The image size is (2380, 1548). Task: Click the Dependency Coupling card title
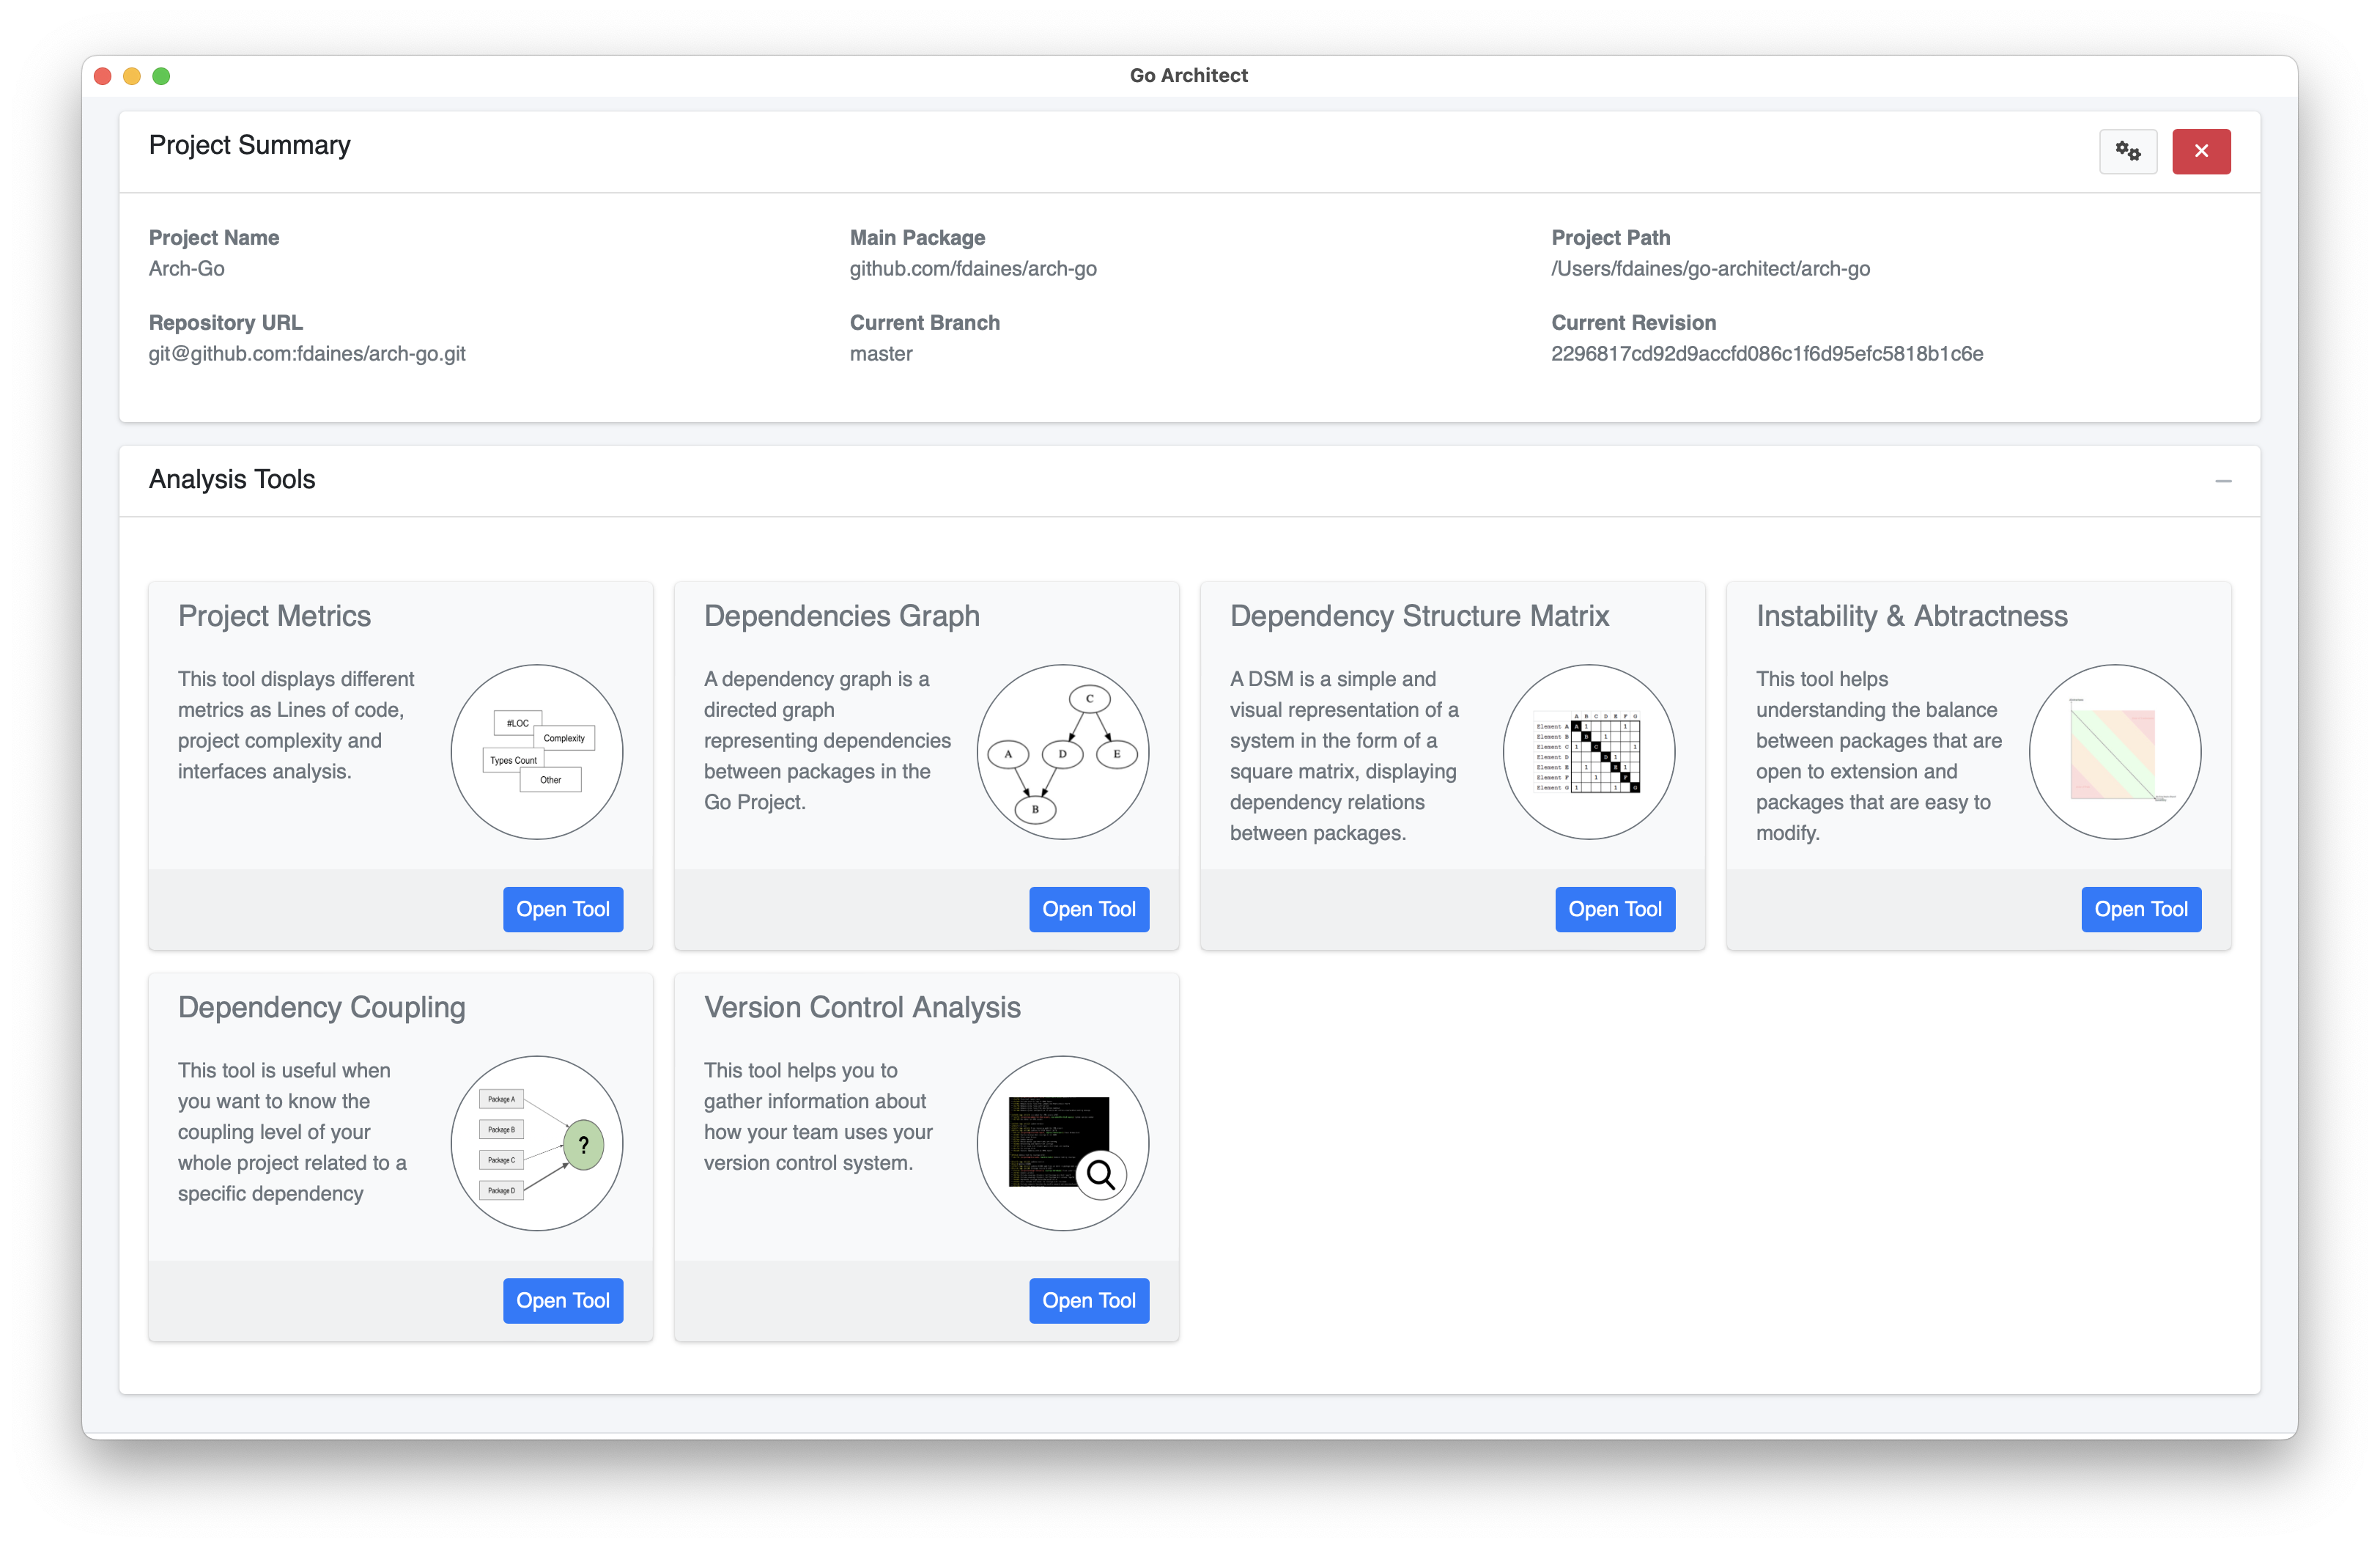click(322, 1007)
